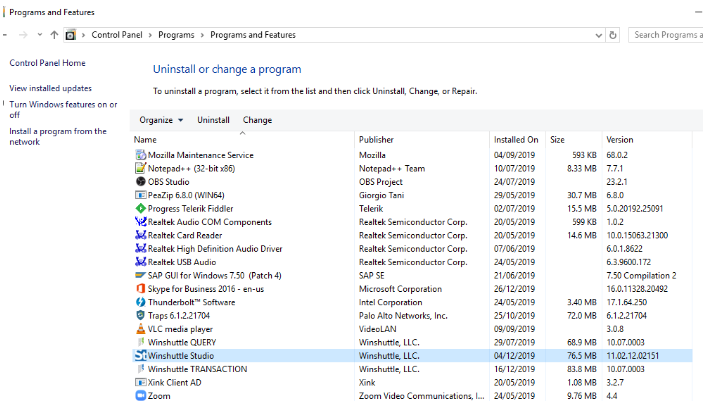Select the Notepad++ program icon
710x406 pixels.
point(140,168)
